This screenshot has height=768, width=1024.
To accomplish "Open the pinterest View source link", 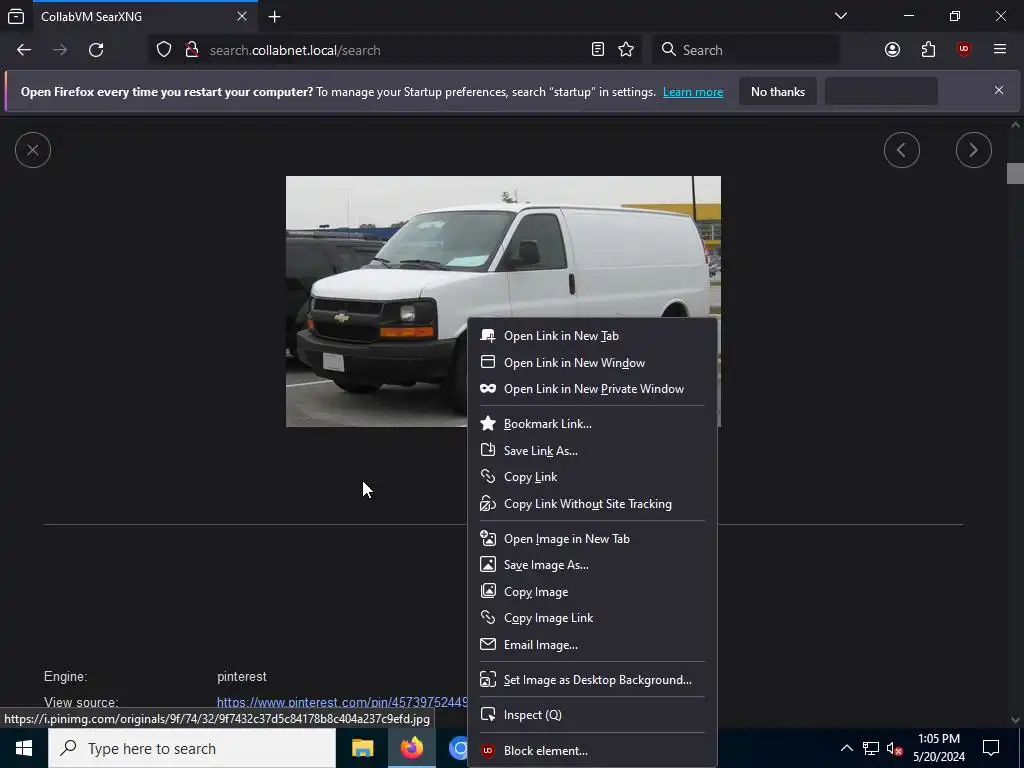I will (342, 702).
